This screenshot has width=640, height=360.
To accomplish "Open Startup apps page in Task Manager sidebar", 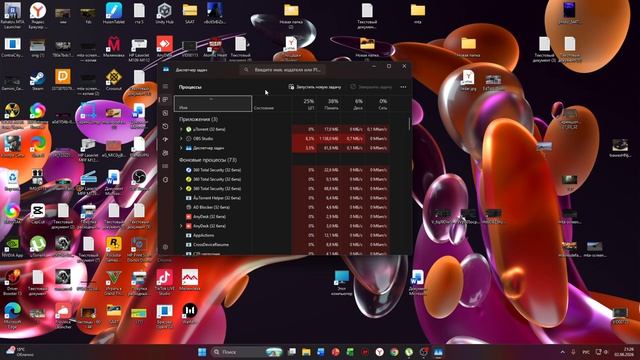I will [165, 140].
